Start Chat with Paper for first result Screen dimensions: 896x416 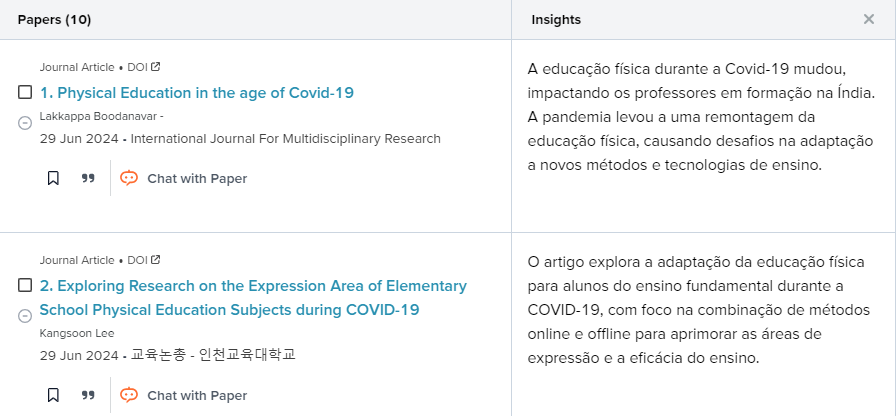183,178
